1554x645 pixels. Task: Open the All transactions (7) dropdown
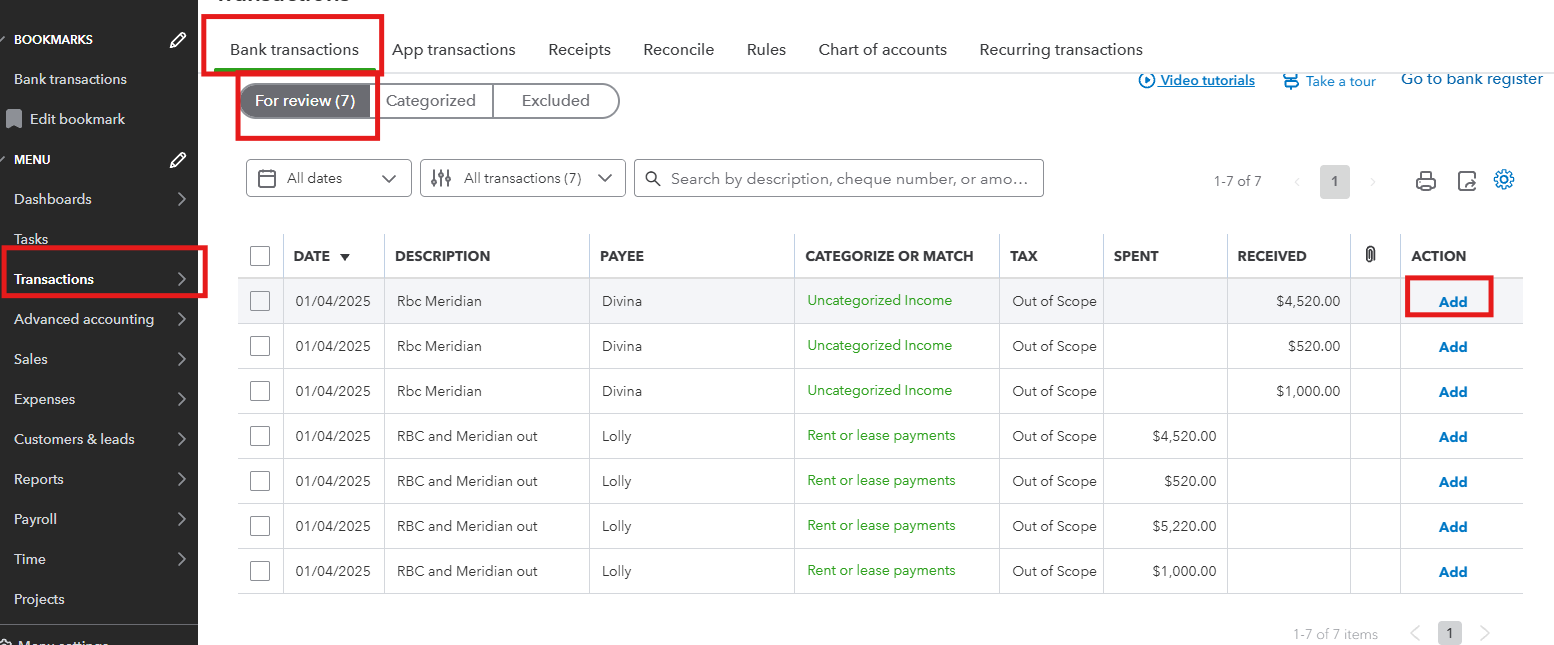coord(523,178)
